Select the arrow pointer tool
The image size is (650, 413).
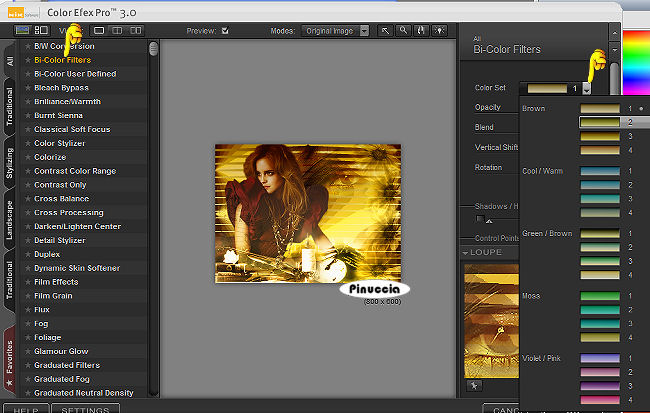coord(385,31)
